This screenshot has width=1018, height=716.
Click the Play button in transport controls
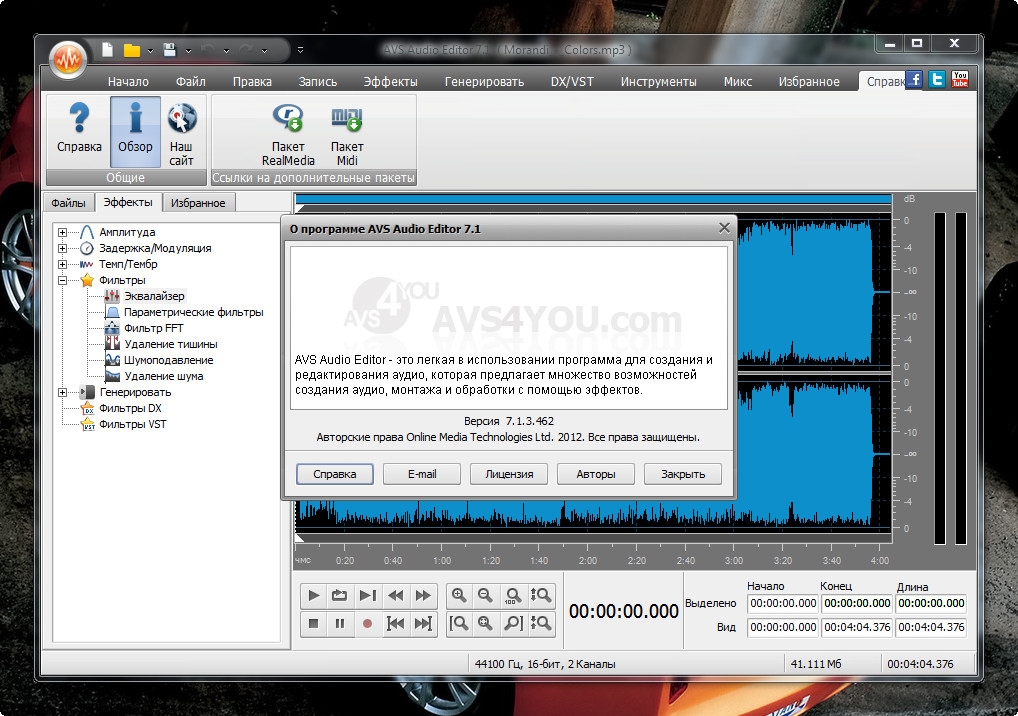coord(314,596)
